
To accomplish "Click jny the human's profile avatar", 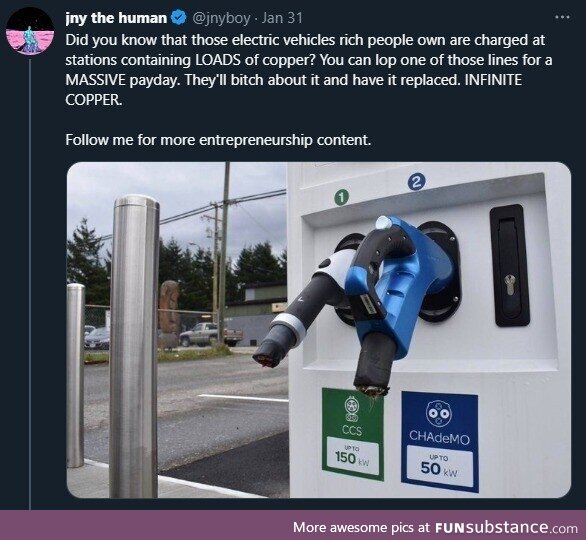I will click(x=30, y=31).
